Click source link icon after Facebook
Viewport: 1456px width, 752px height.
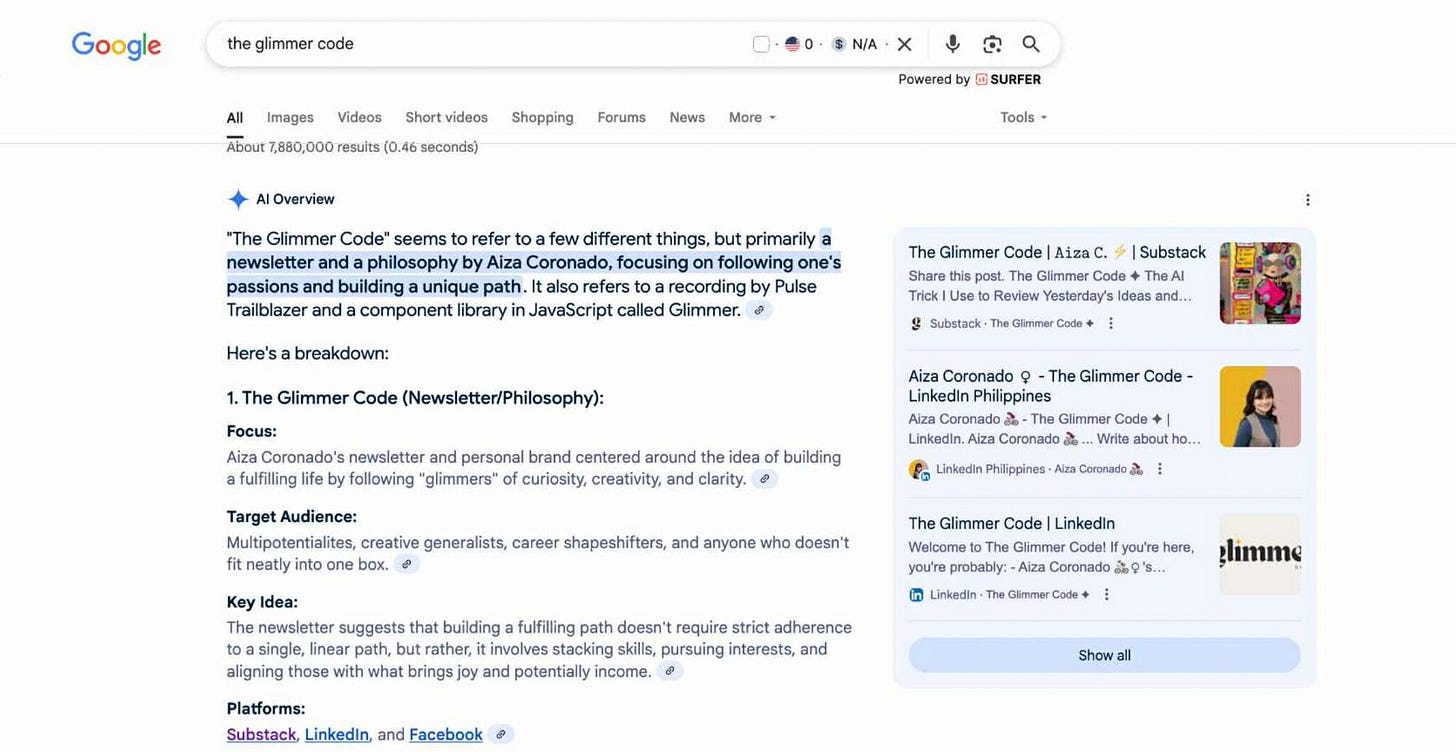click(502, 735)
